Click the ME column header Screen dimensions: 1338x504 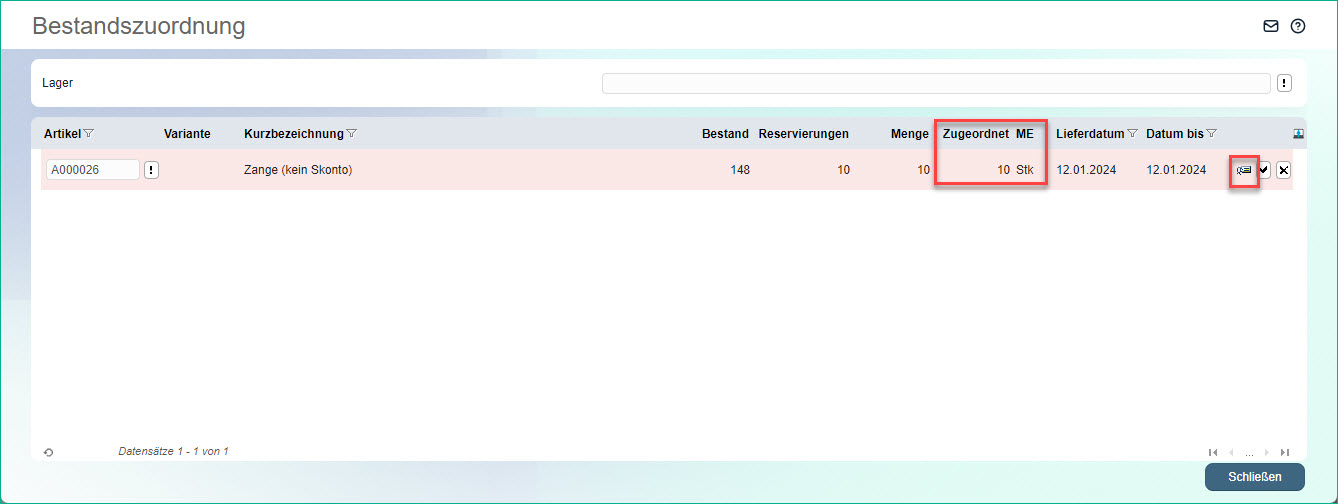pyautogui.click(x=1025, y=133)
